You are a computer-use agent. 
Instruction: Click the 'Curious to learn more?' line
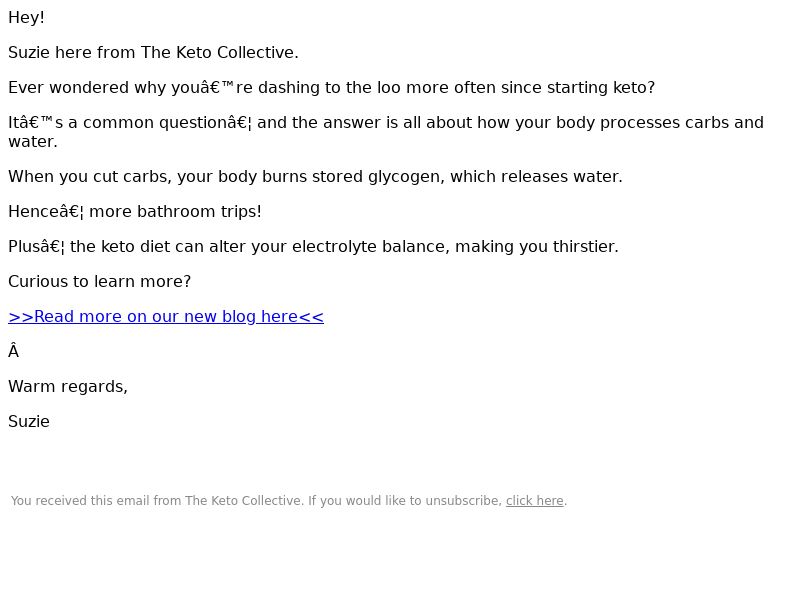99,282
